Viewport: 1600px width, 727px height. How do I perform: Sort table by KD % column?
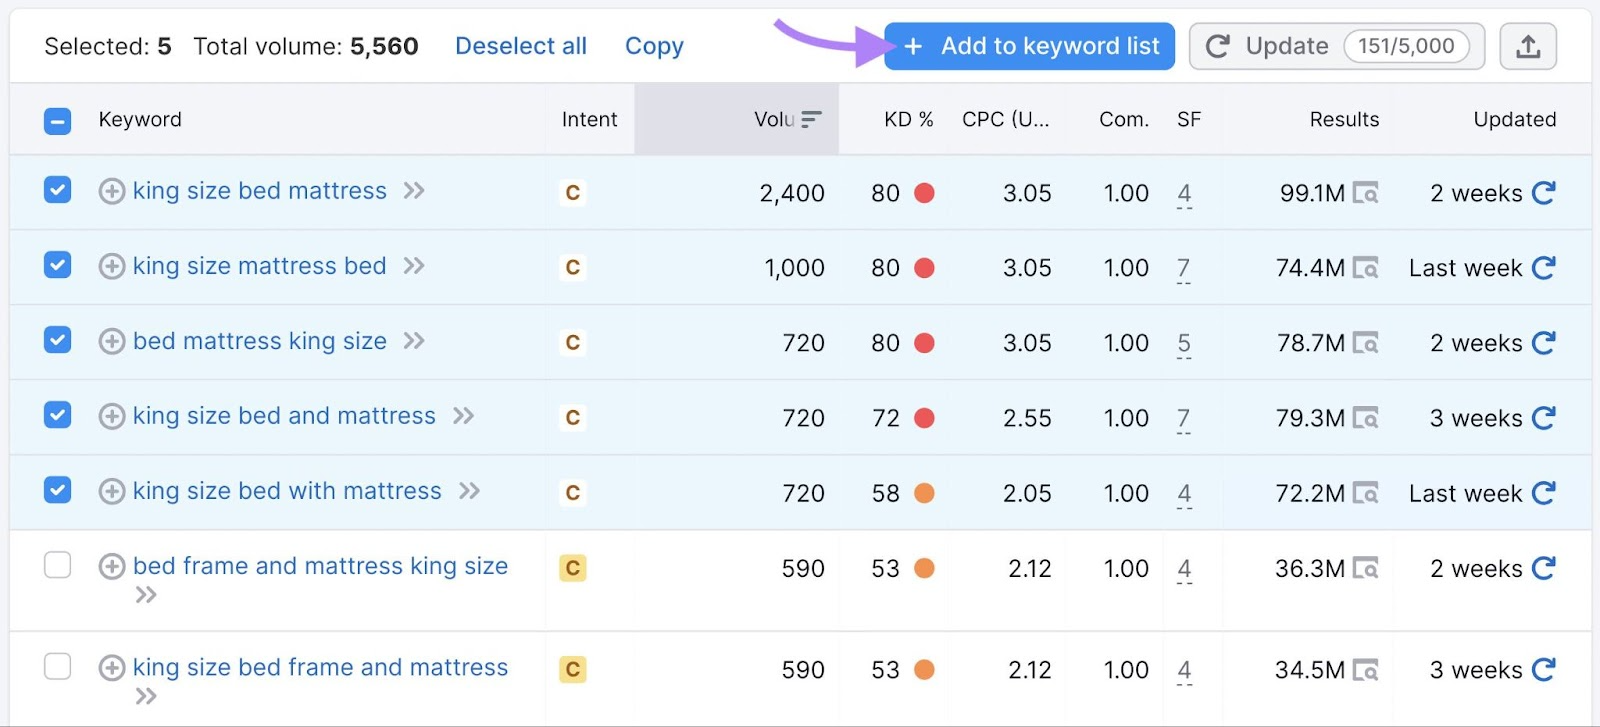click(908, 120)
